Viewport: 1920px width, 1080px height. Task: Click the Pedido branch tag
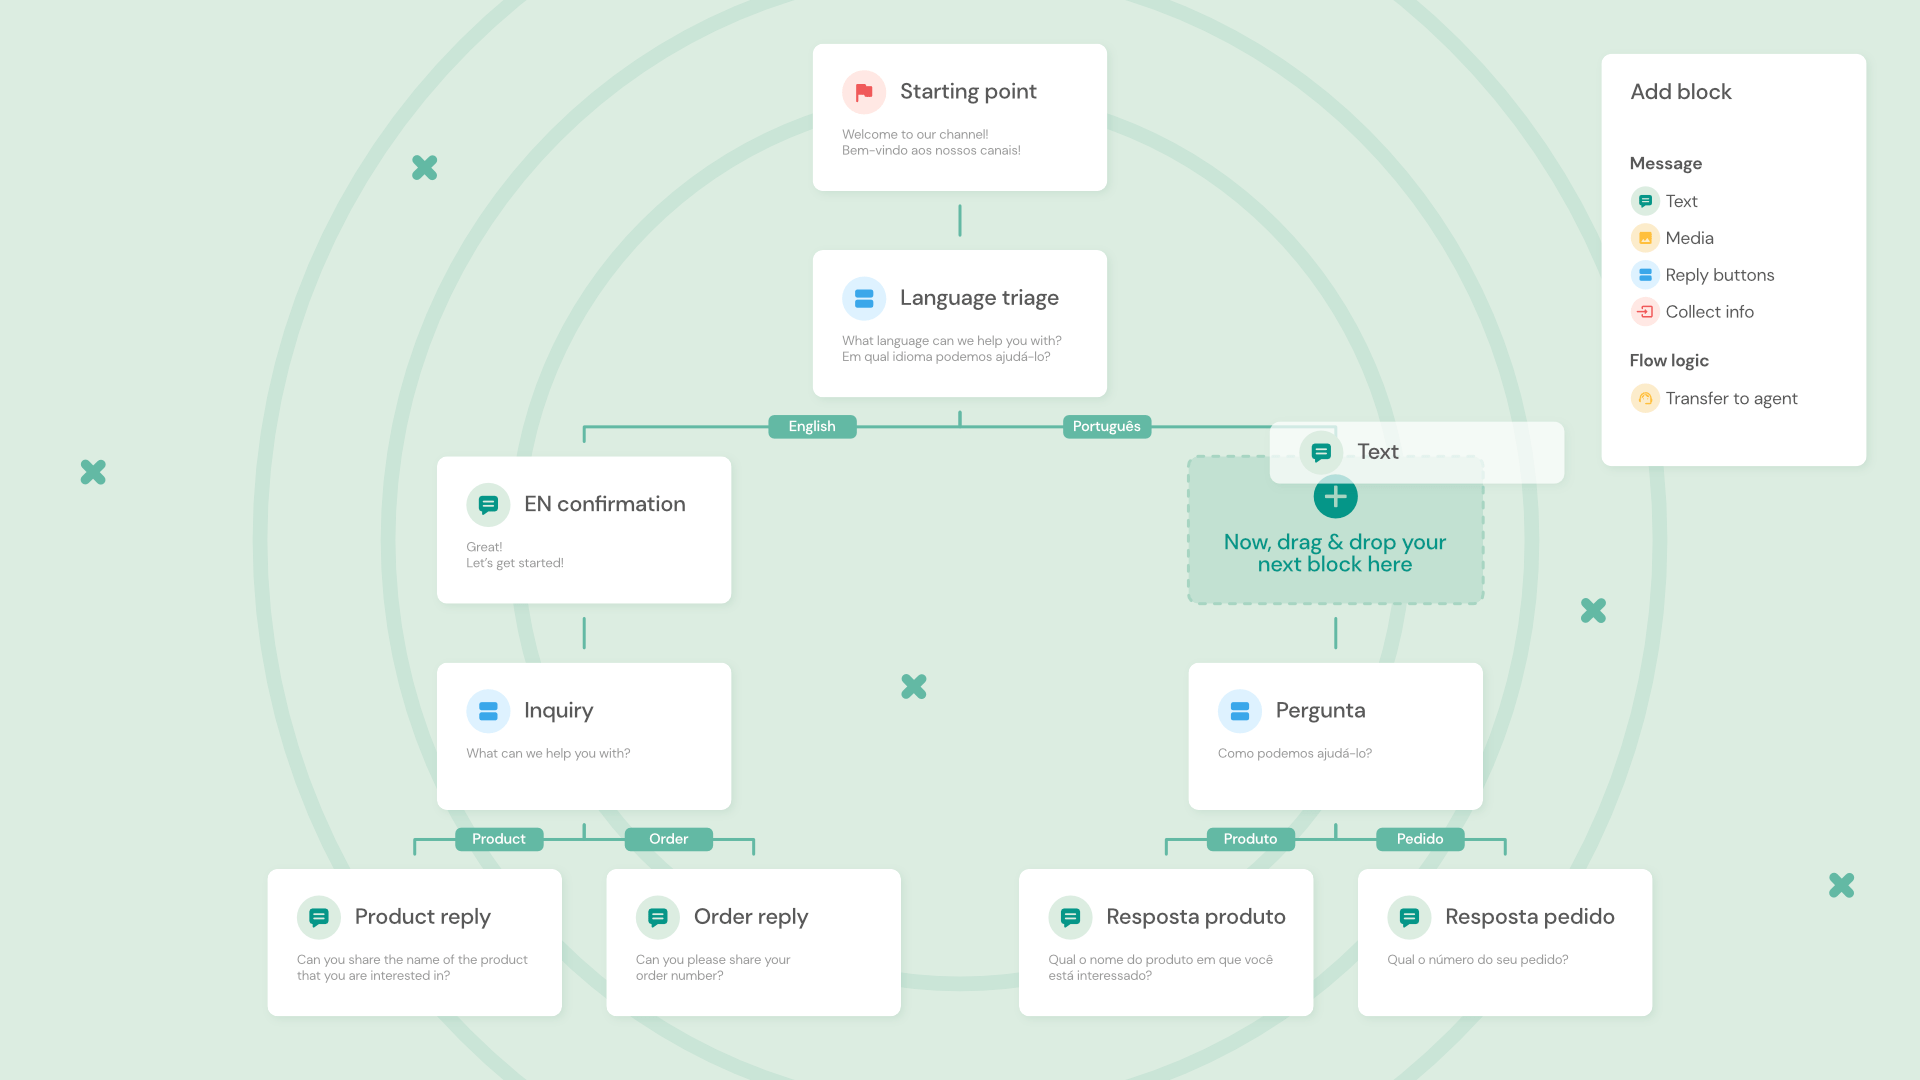coord(1419,839)
